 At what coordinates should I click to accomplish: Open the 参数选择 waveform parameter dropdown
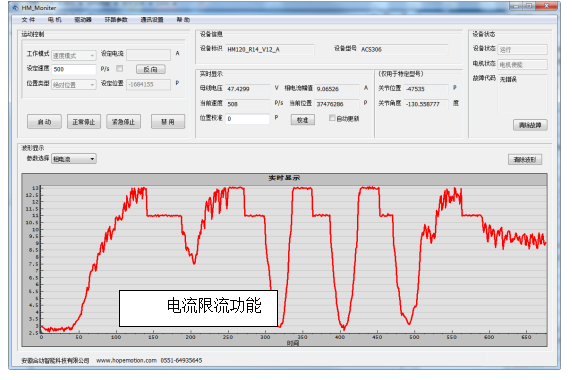[74, 159]
